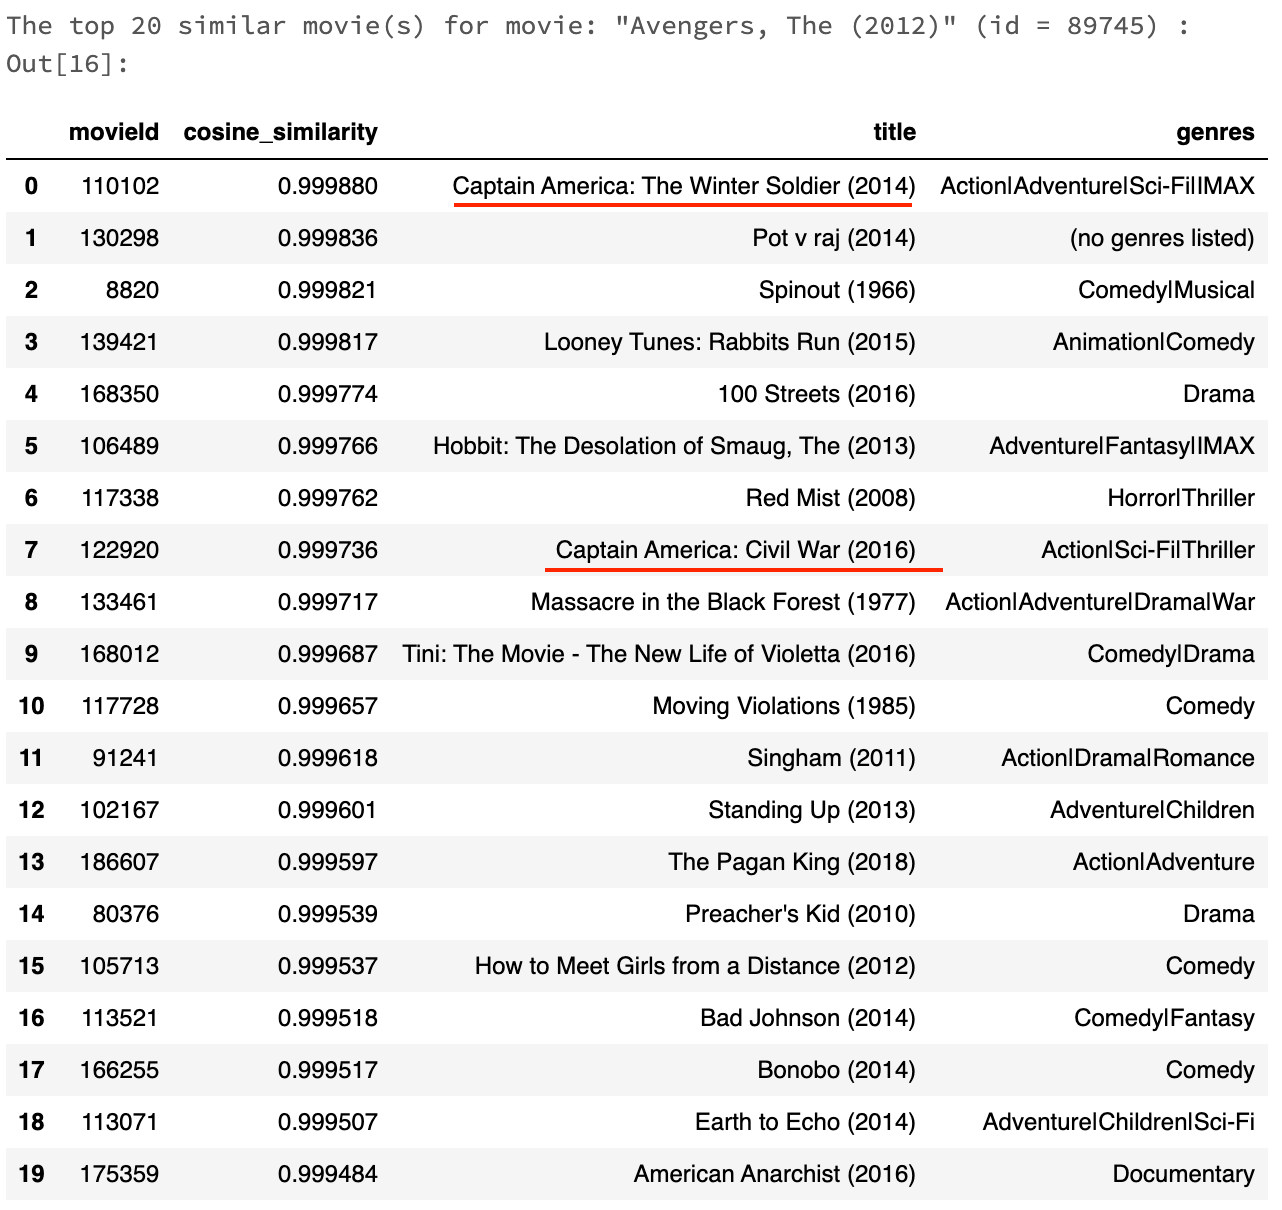The image size is (1282, 1210).
Task: Click How to Meet Girls from a Distance
Action: click(x=695, y=966)
